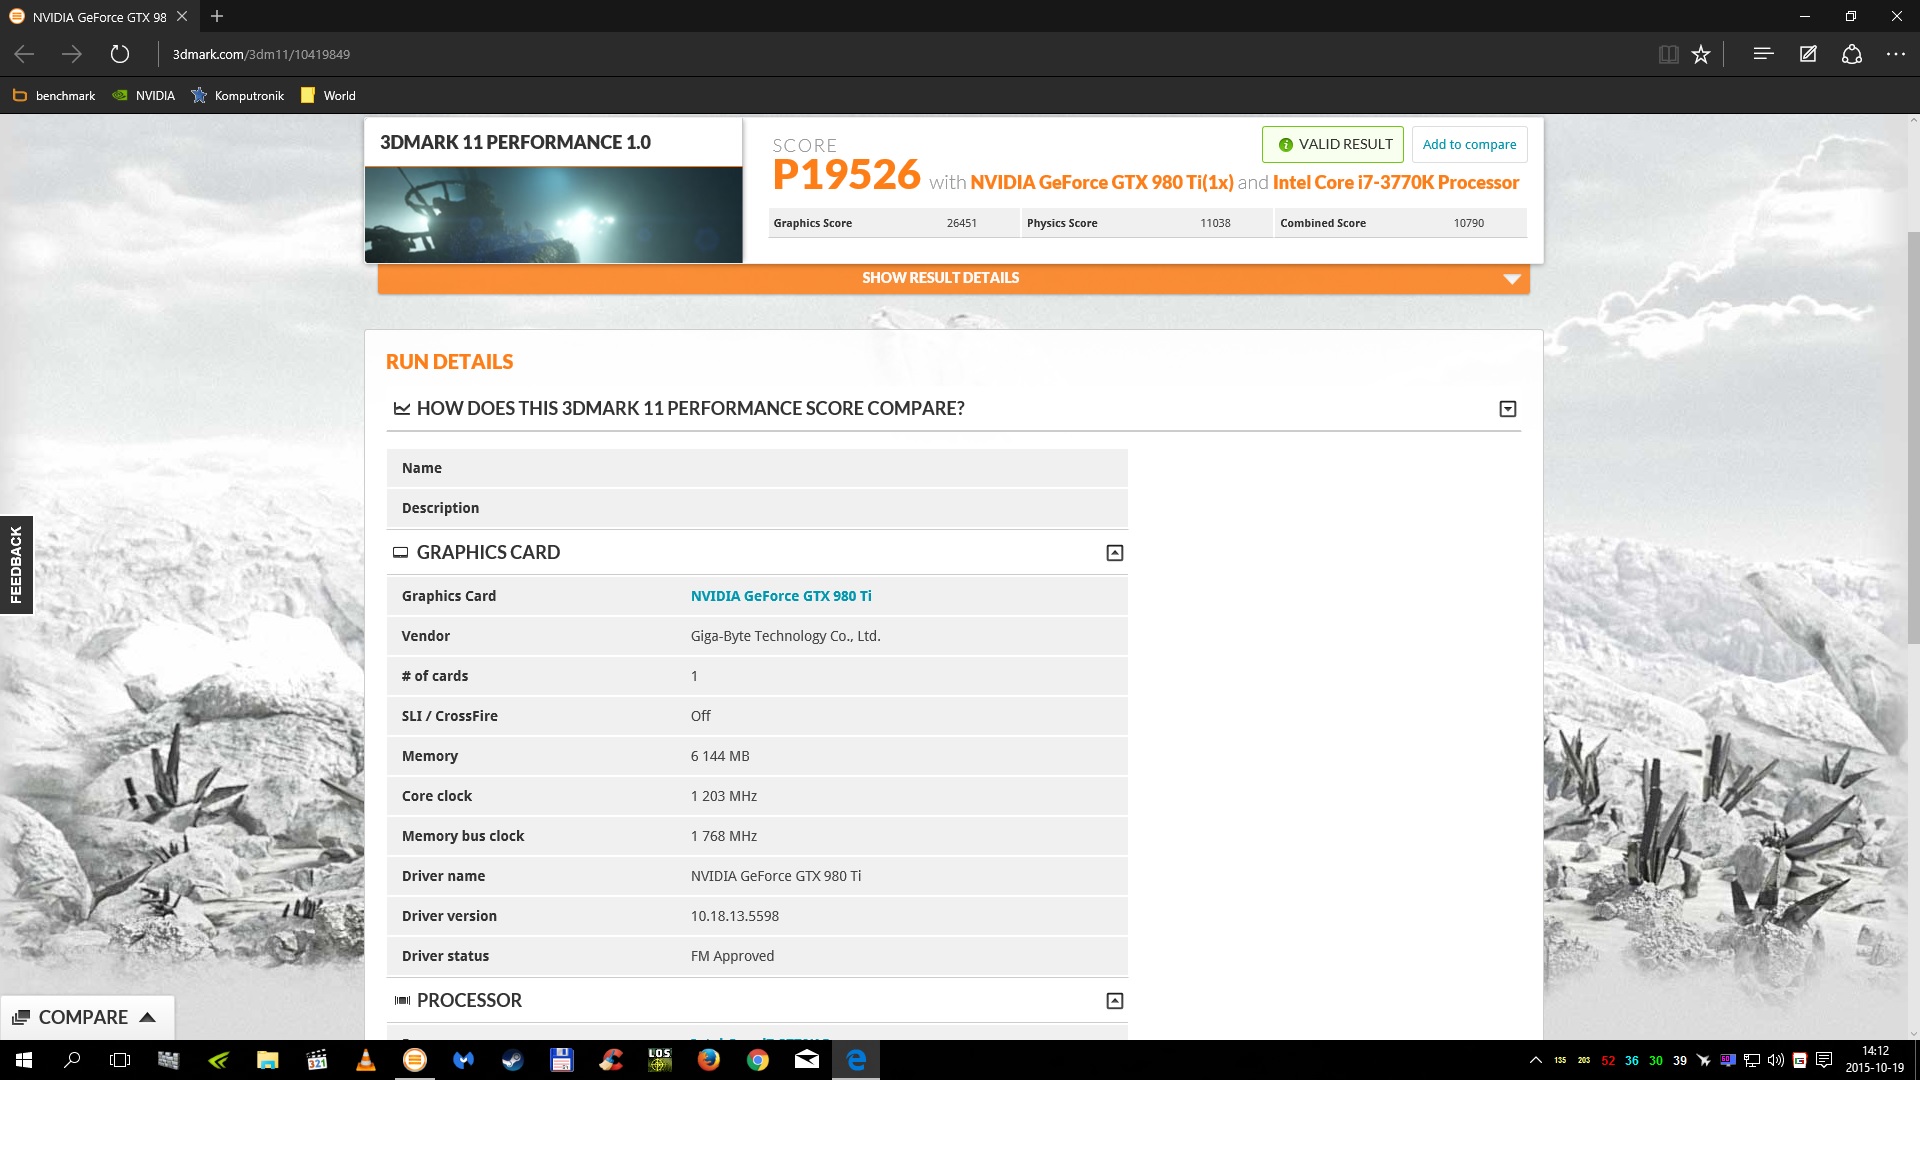Collapse the GRAPHICS CARD section
1920x1168 pixels.
click(1114, 552)
